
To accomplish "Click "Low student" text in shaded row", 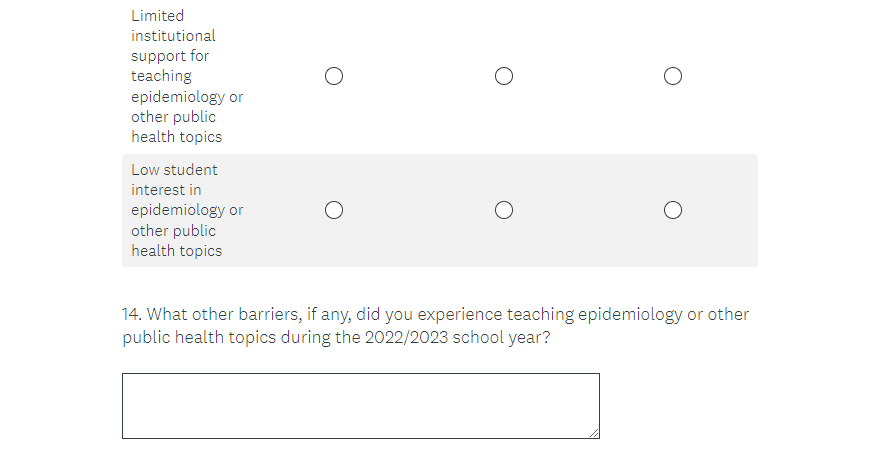I will [x=174, y=170].
